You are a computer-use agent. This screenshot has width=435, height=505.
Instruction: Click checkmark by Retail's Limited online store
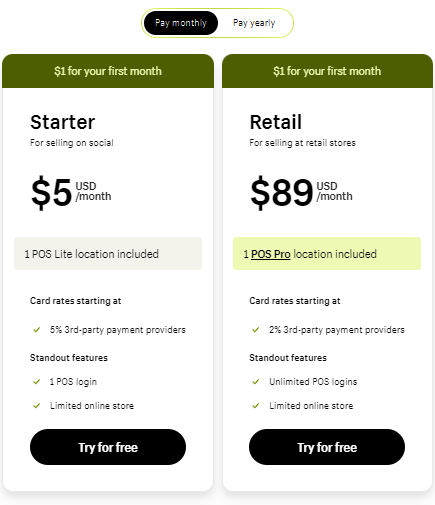pos(256,406)
